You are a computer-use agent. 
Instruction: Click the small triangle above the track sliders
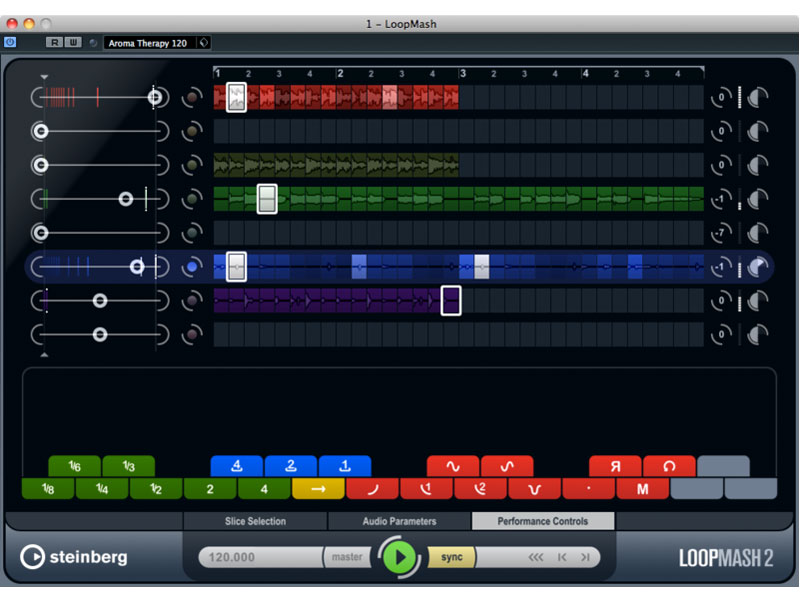44,75
